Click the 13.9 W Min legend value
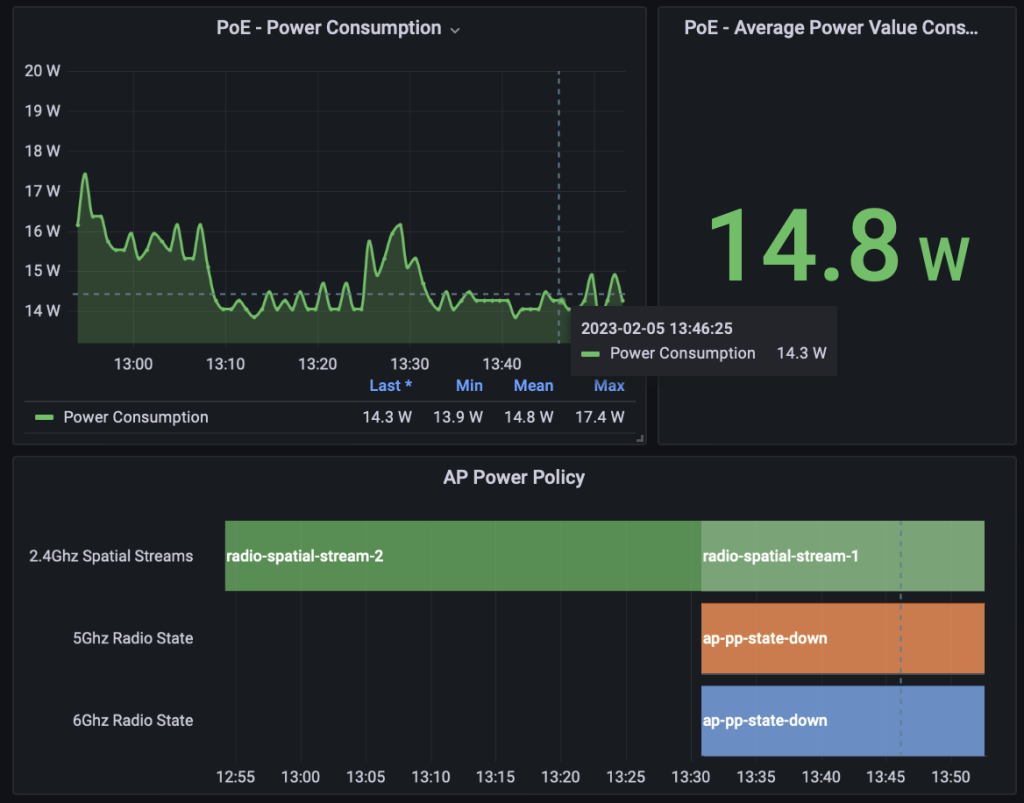The width and height of the screenshot is (1024, 803). coord(458,417)
